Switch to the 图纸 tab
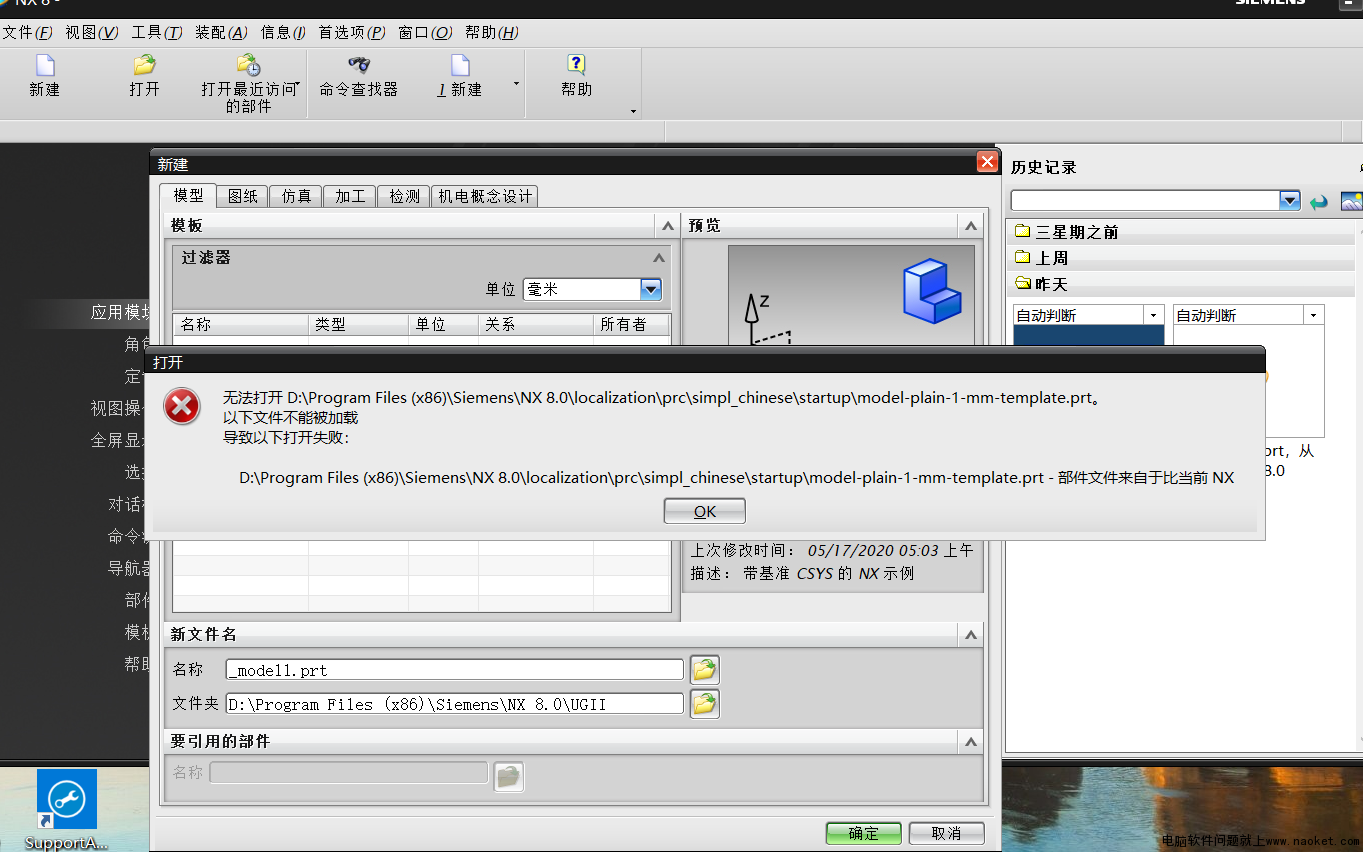Viewport: 1363px width, 852px height. point(243,196)
